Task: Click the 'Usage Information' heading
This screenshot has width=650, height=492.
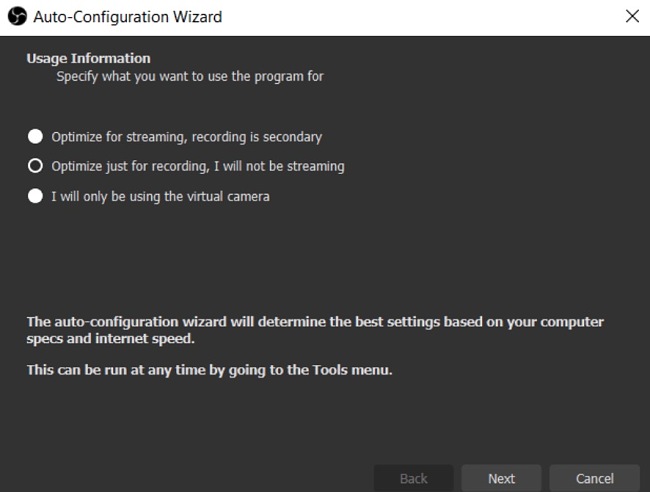Action: (88, 58)
